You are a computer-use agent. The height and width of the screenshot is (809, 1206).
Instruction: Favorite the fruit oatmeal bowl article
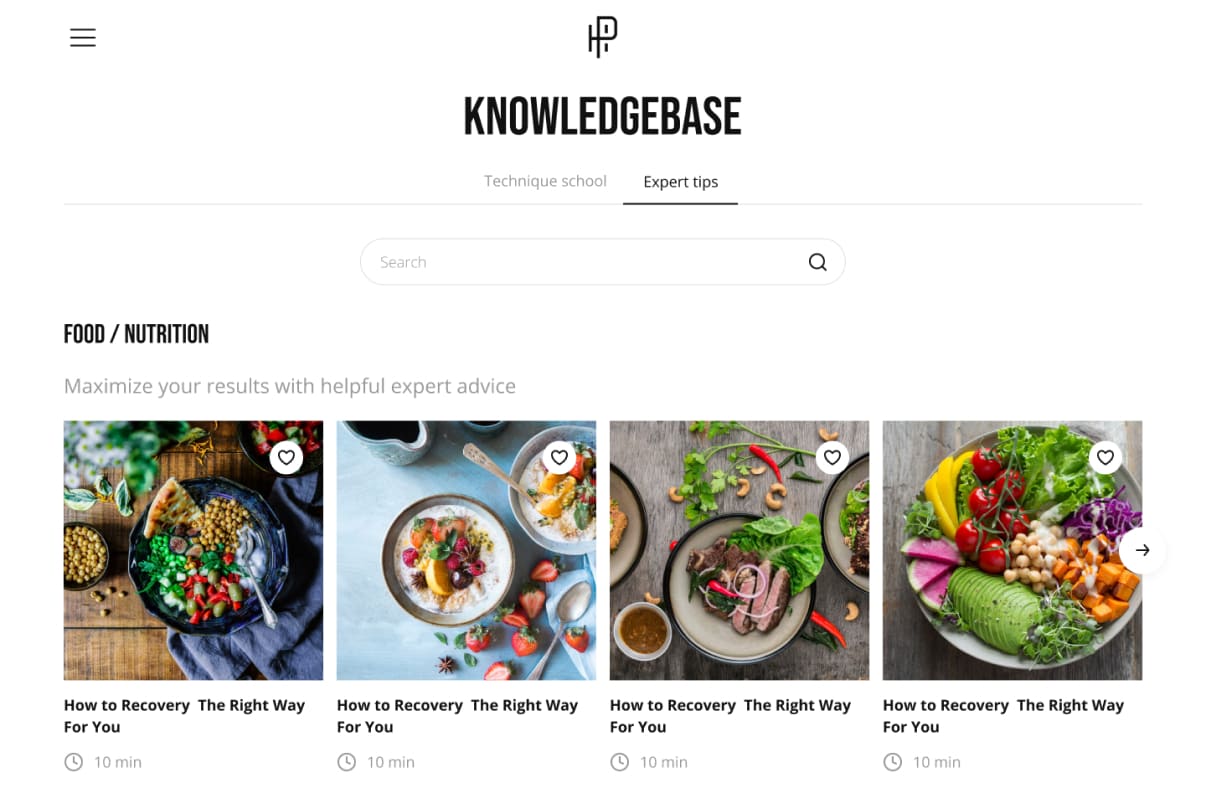(x=559, y=457)
